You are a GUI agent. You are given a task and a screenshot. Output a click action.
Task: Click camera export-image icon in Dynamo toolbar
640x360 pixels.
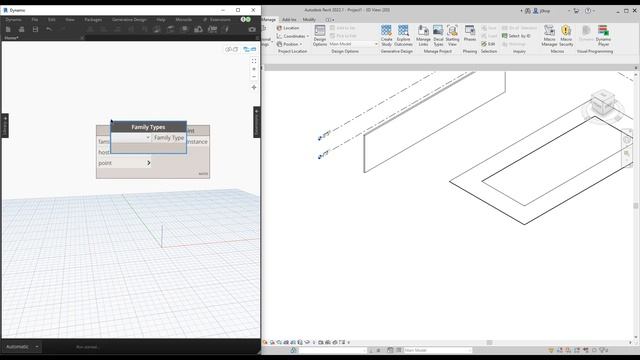(x=252, y=29)
